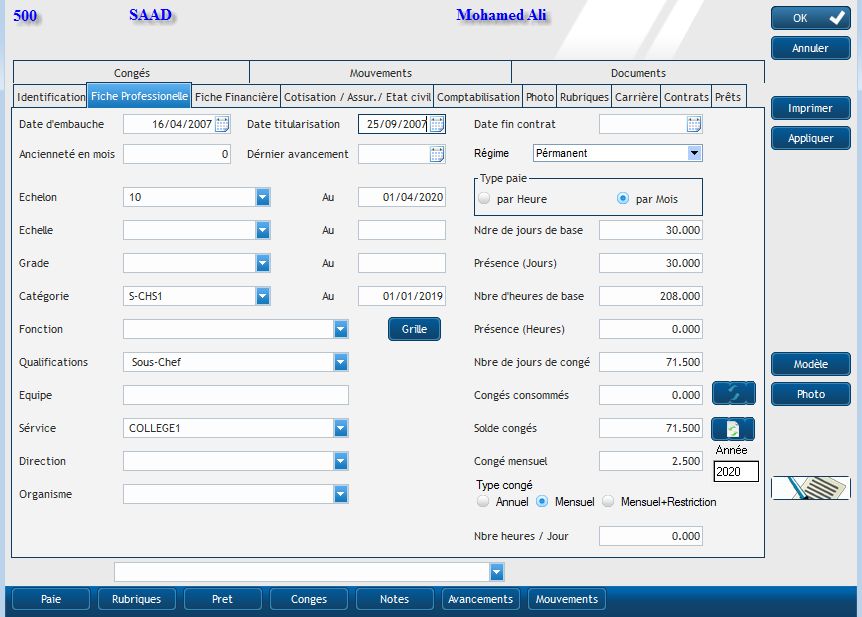Select the Annuel leave type

pyautogui.click(x=485, y=502)
